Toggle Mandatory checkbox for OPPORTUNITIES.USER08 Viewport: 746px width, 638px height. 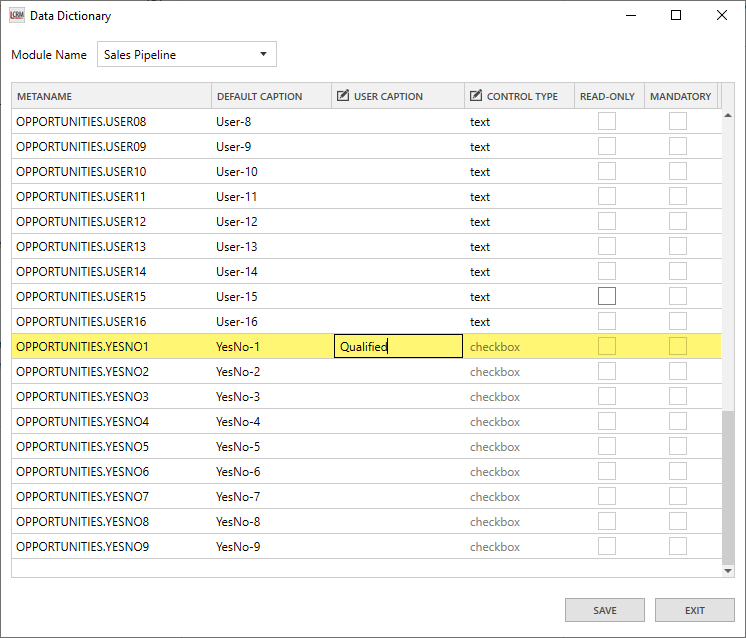pos(678,121)
